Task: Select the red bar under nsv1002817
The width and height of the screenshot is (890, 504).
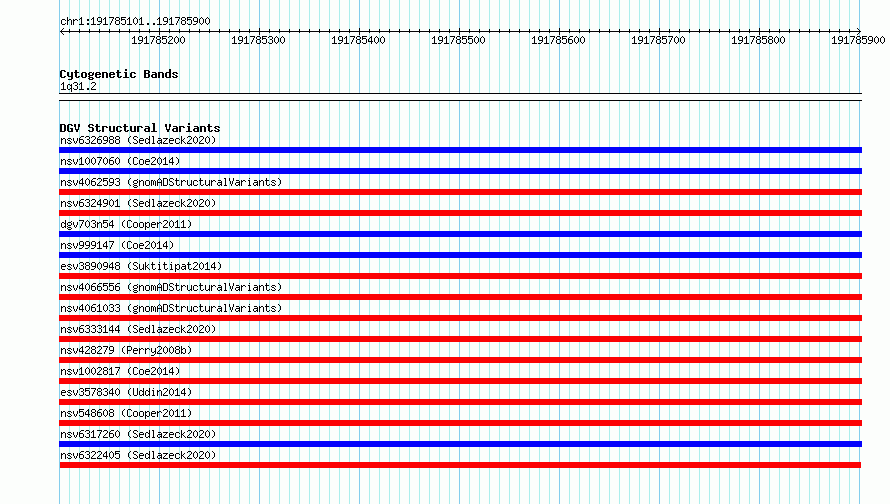Action: click(x=460, y=381)
